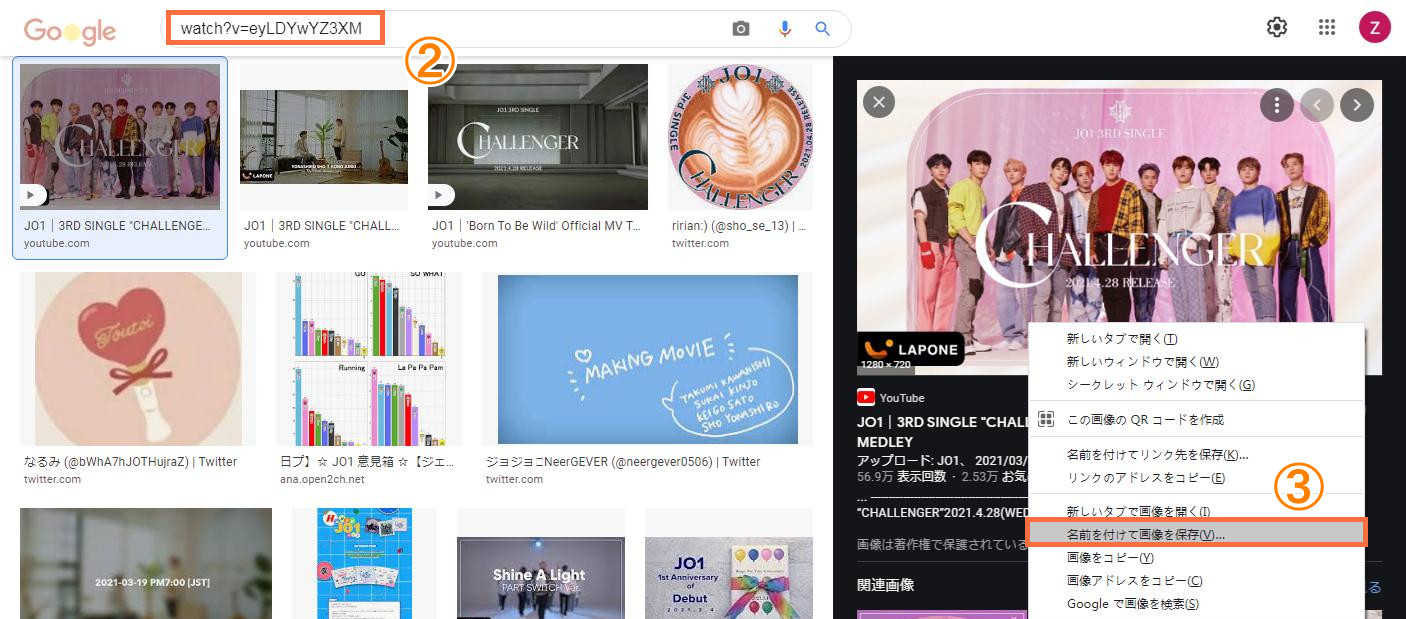Image resolution: width=1406 pixels, height=619 pixels.
Task: Close the image preview panel
Action: pos(879,103)
